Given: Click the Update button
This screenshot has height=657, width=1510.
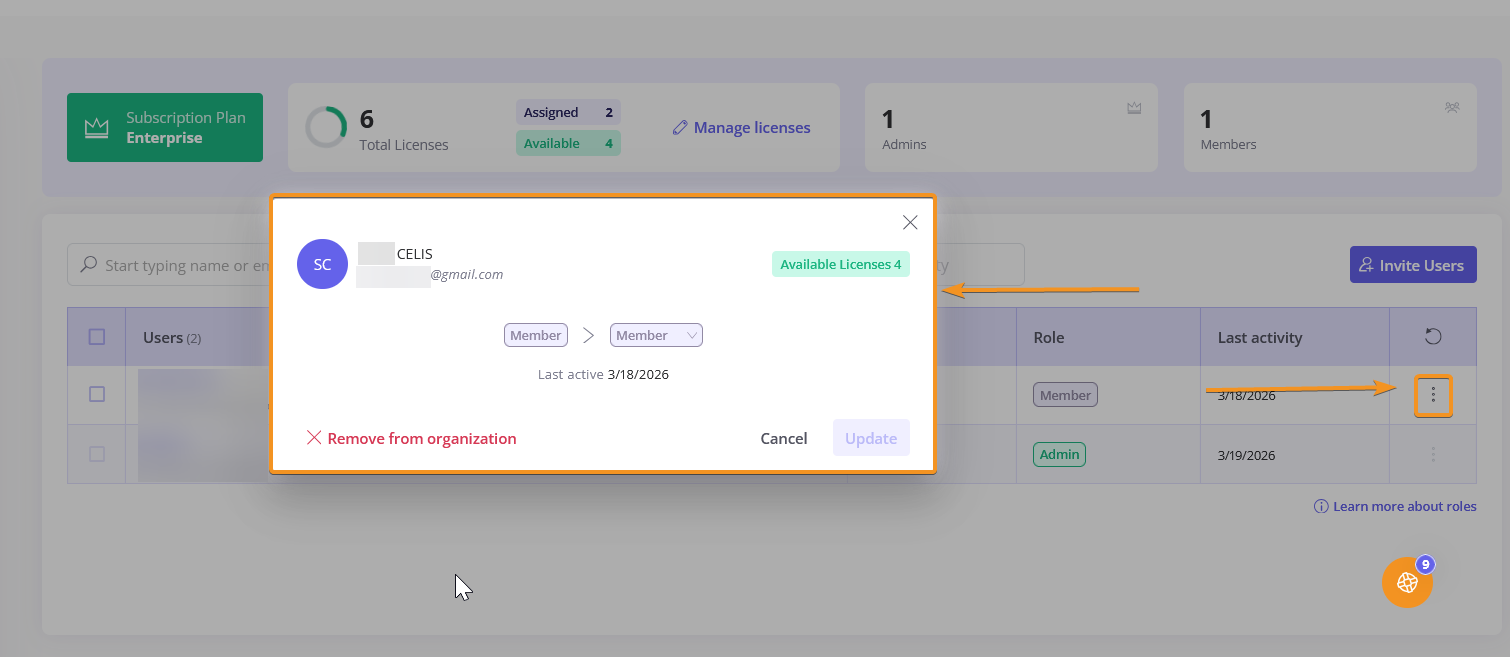Looking at the screenshot, I should pyautogui.click(x=870, y=438).
